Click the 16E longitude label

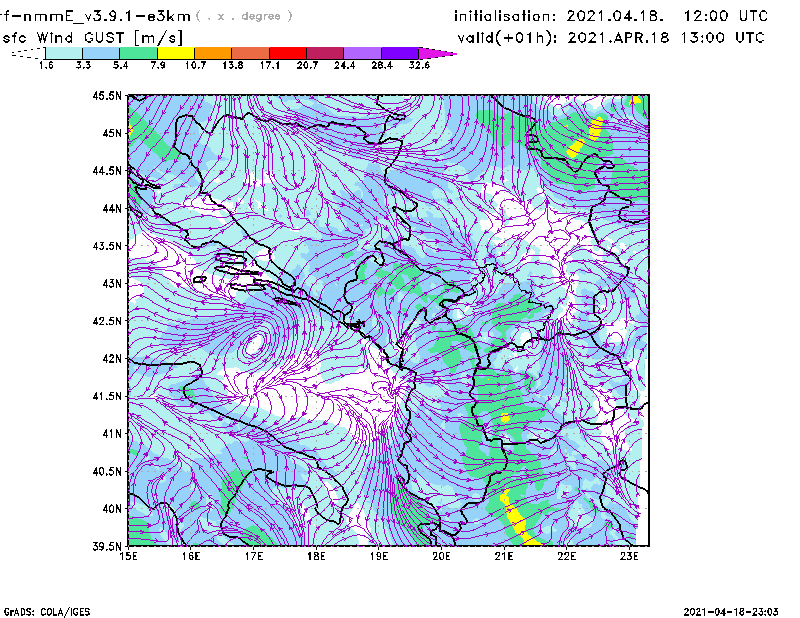click(191, 556)
